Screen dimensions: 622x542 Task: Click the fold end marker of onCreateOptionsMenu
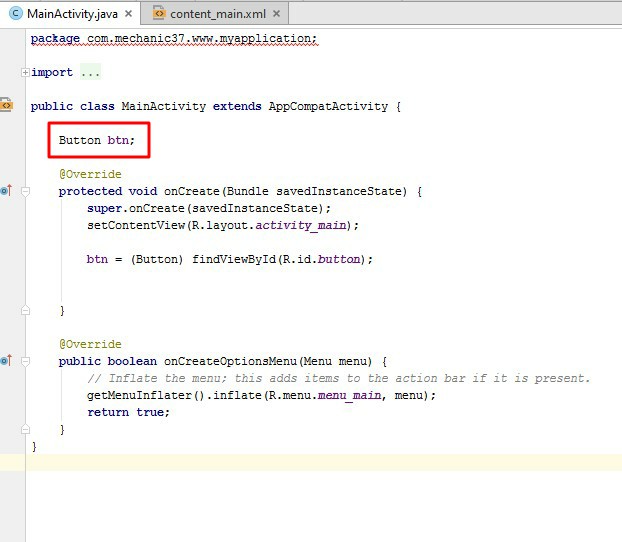click(x=25, y=429)
